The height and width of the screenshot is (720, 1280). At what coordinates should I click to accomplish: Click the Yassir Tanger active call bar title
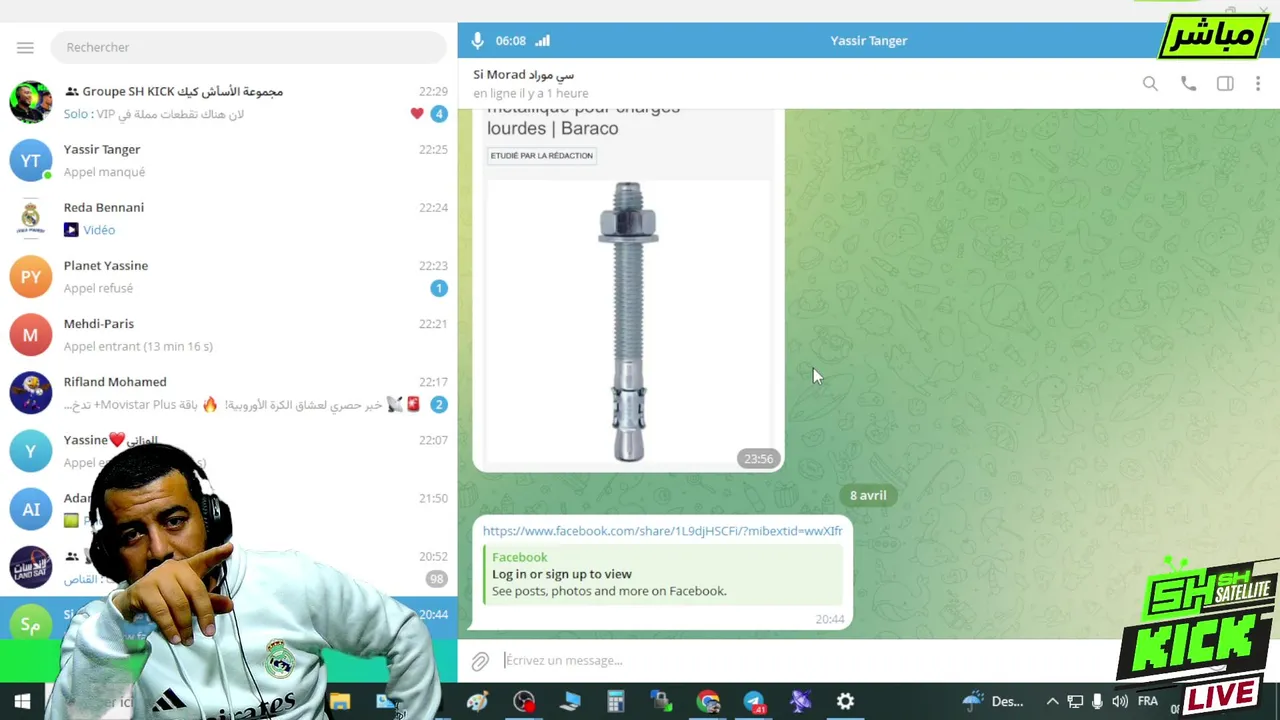(x=868, y=41)
